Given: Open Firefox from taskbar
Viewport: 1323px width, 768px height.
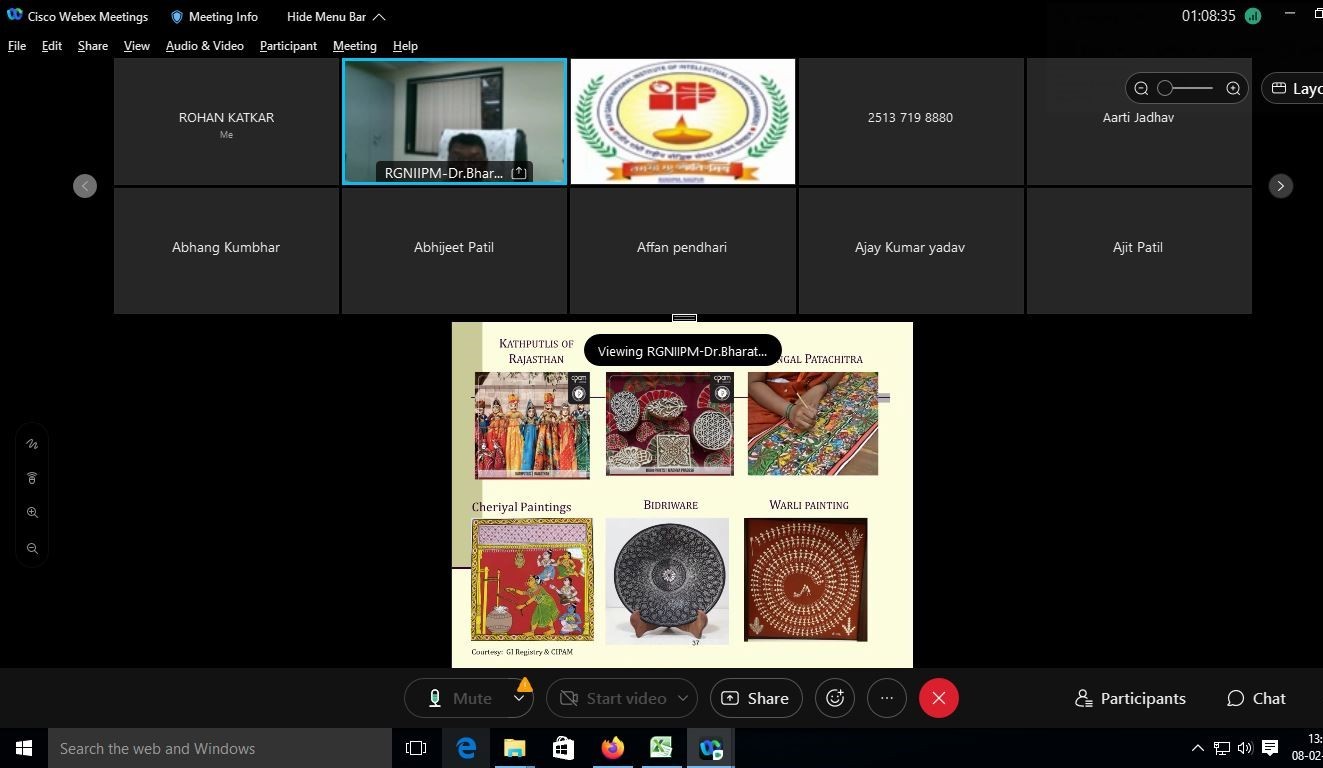Looking at the screenshot, I should 612,748.
